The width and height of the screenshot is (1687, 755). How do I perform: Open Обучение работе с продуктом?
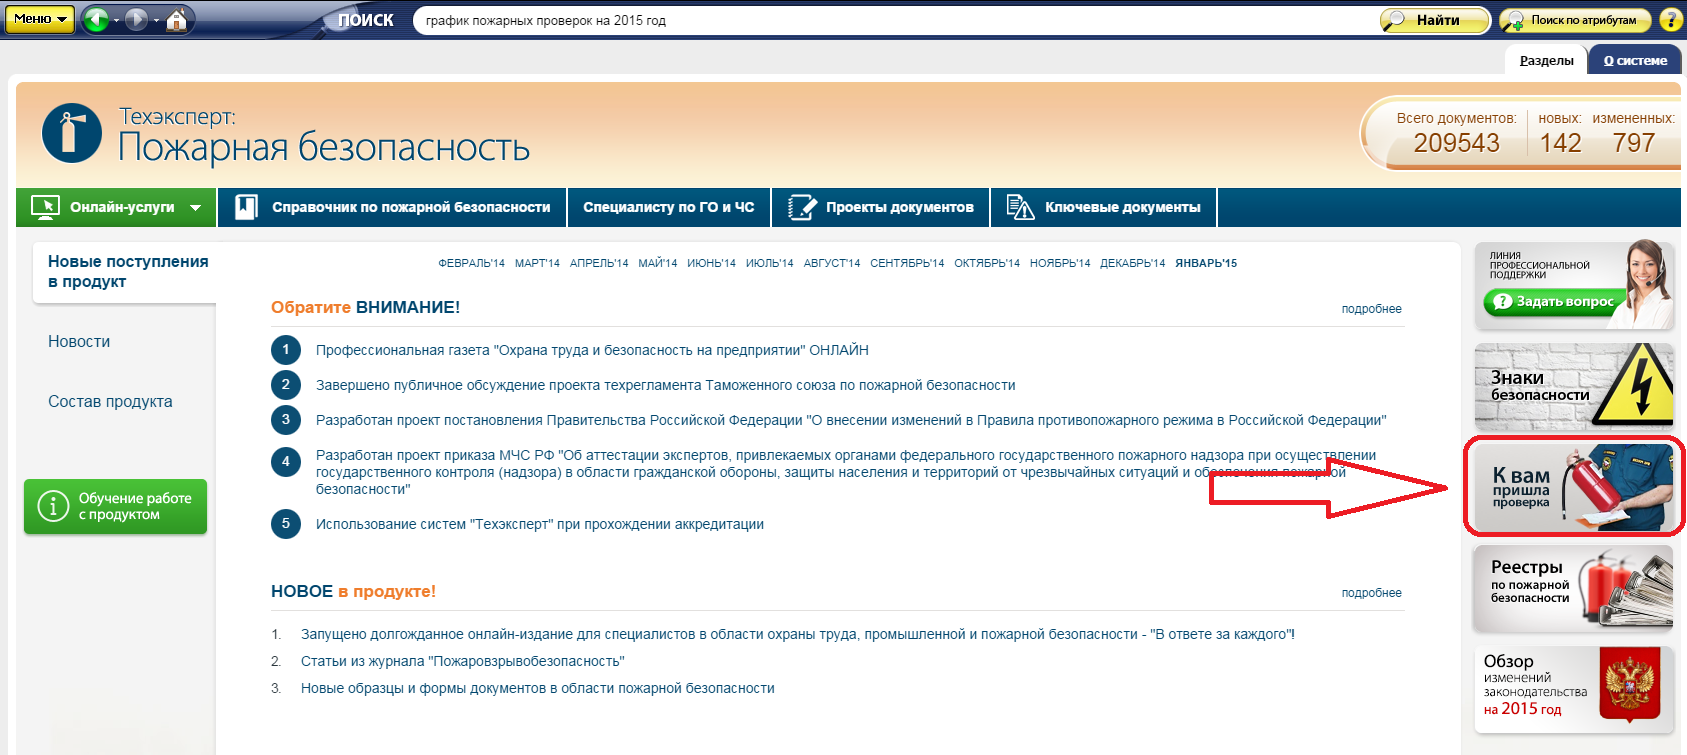click(116, 506)
